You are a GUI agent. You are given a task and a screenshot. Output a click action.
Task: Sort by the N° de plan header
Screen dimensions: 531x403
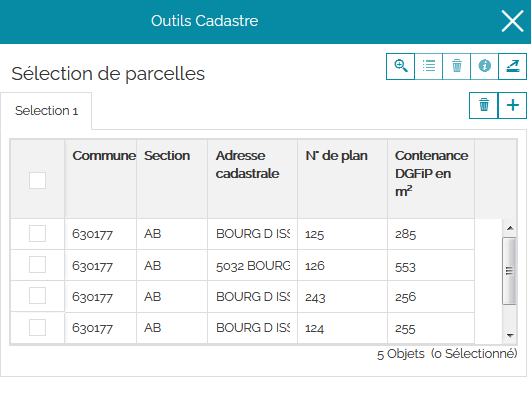point(336,156)
